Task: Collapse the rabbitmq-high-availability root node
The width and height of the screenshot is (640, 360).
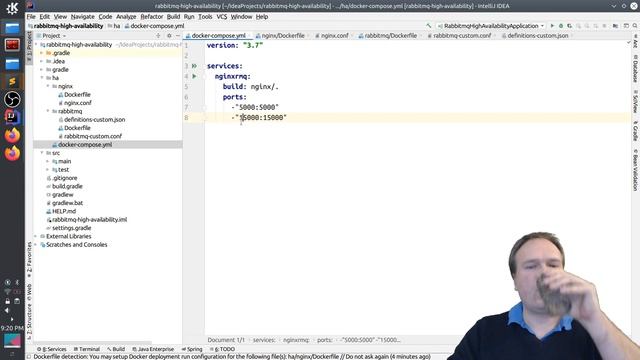Action: (37, 44)
